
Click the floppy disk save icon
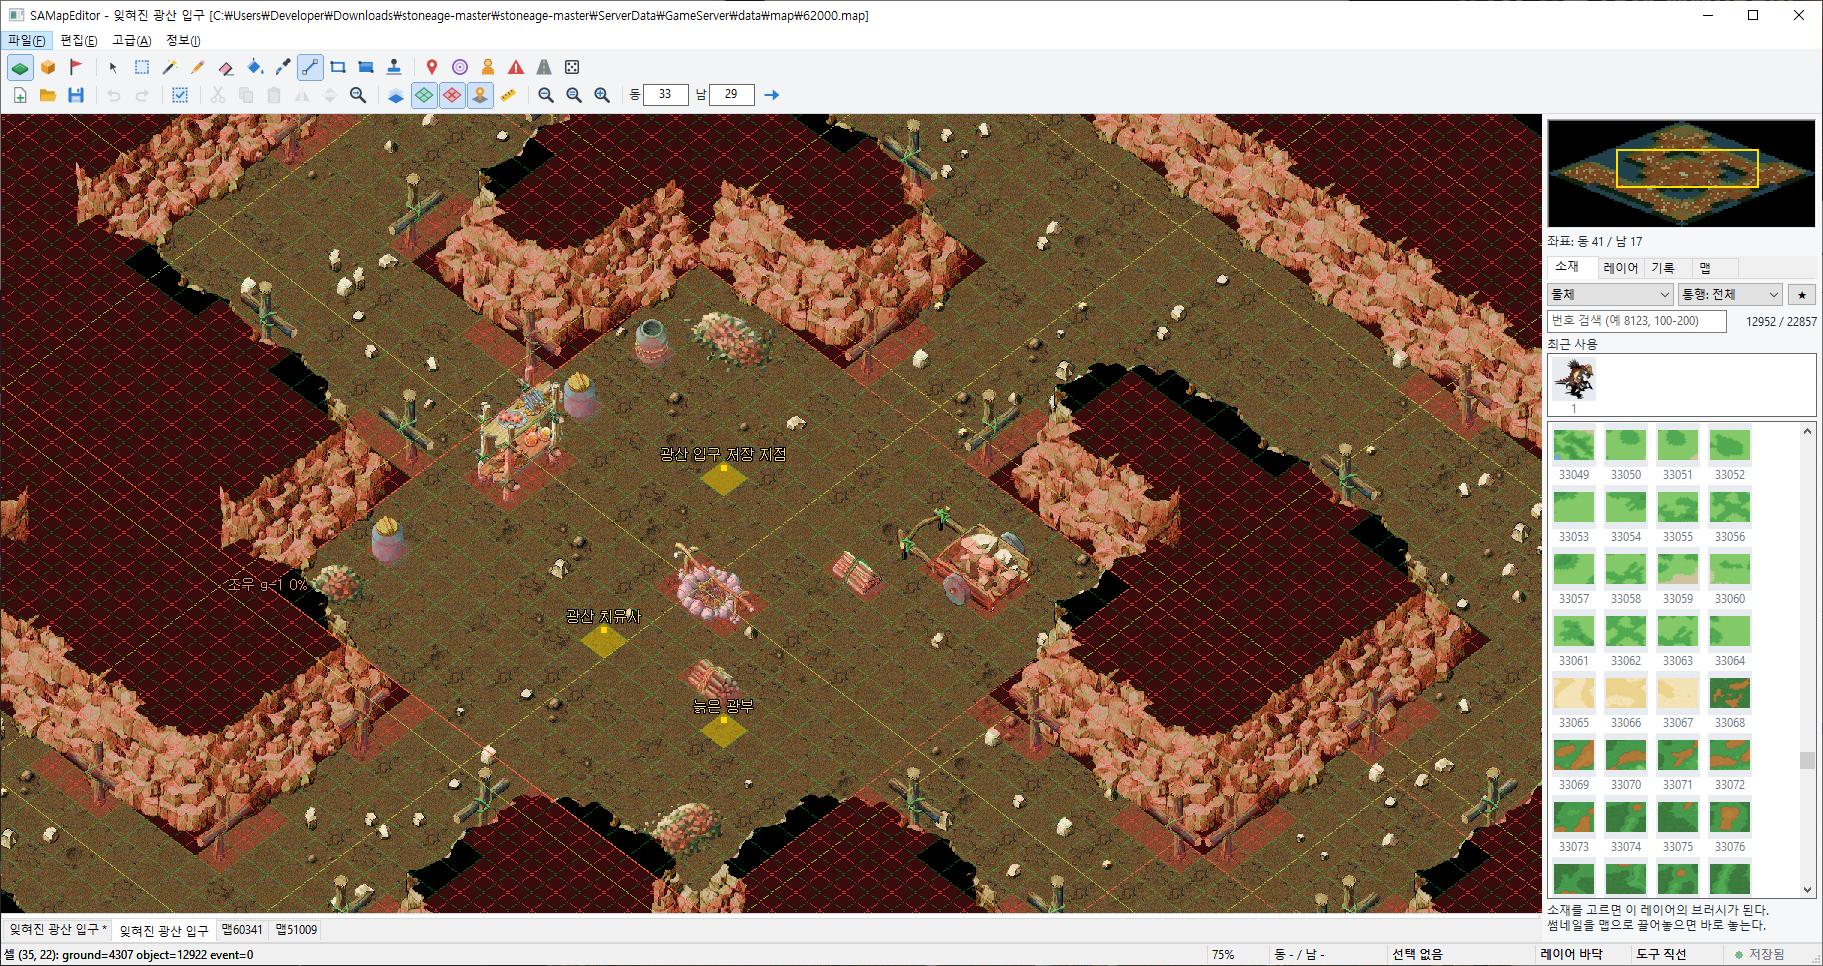(x=76, y=95)
